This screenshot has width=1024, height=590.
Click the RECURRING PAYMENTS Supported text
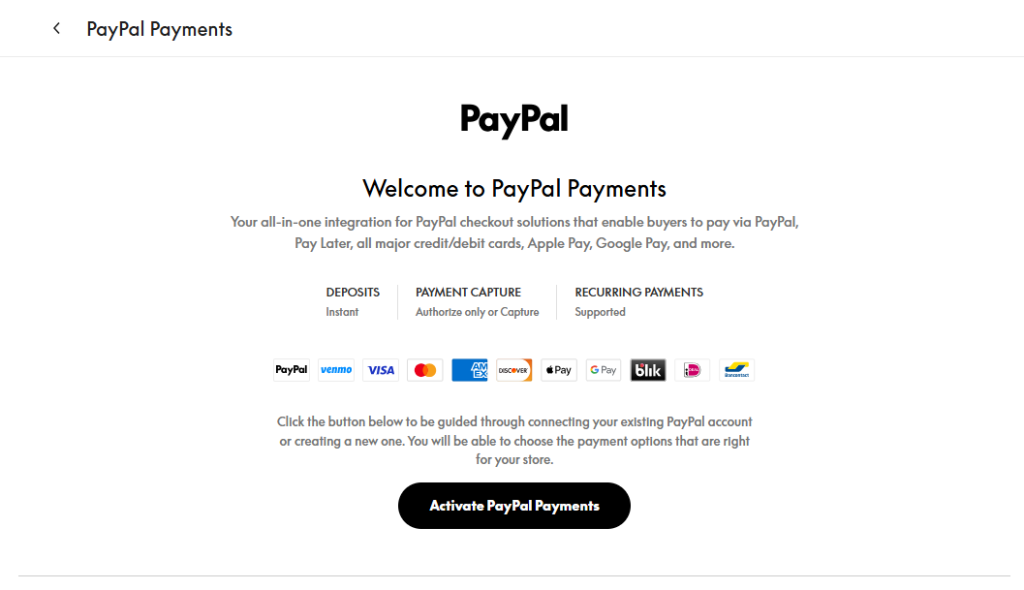pyautogui.click(x=639, y=301)
